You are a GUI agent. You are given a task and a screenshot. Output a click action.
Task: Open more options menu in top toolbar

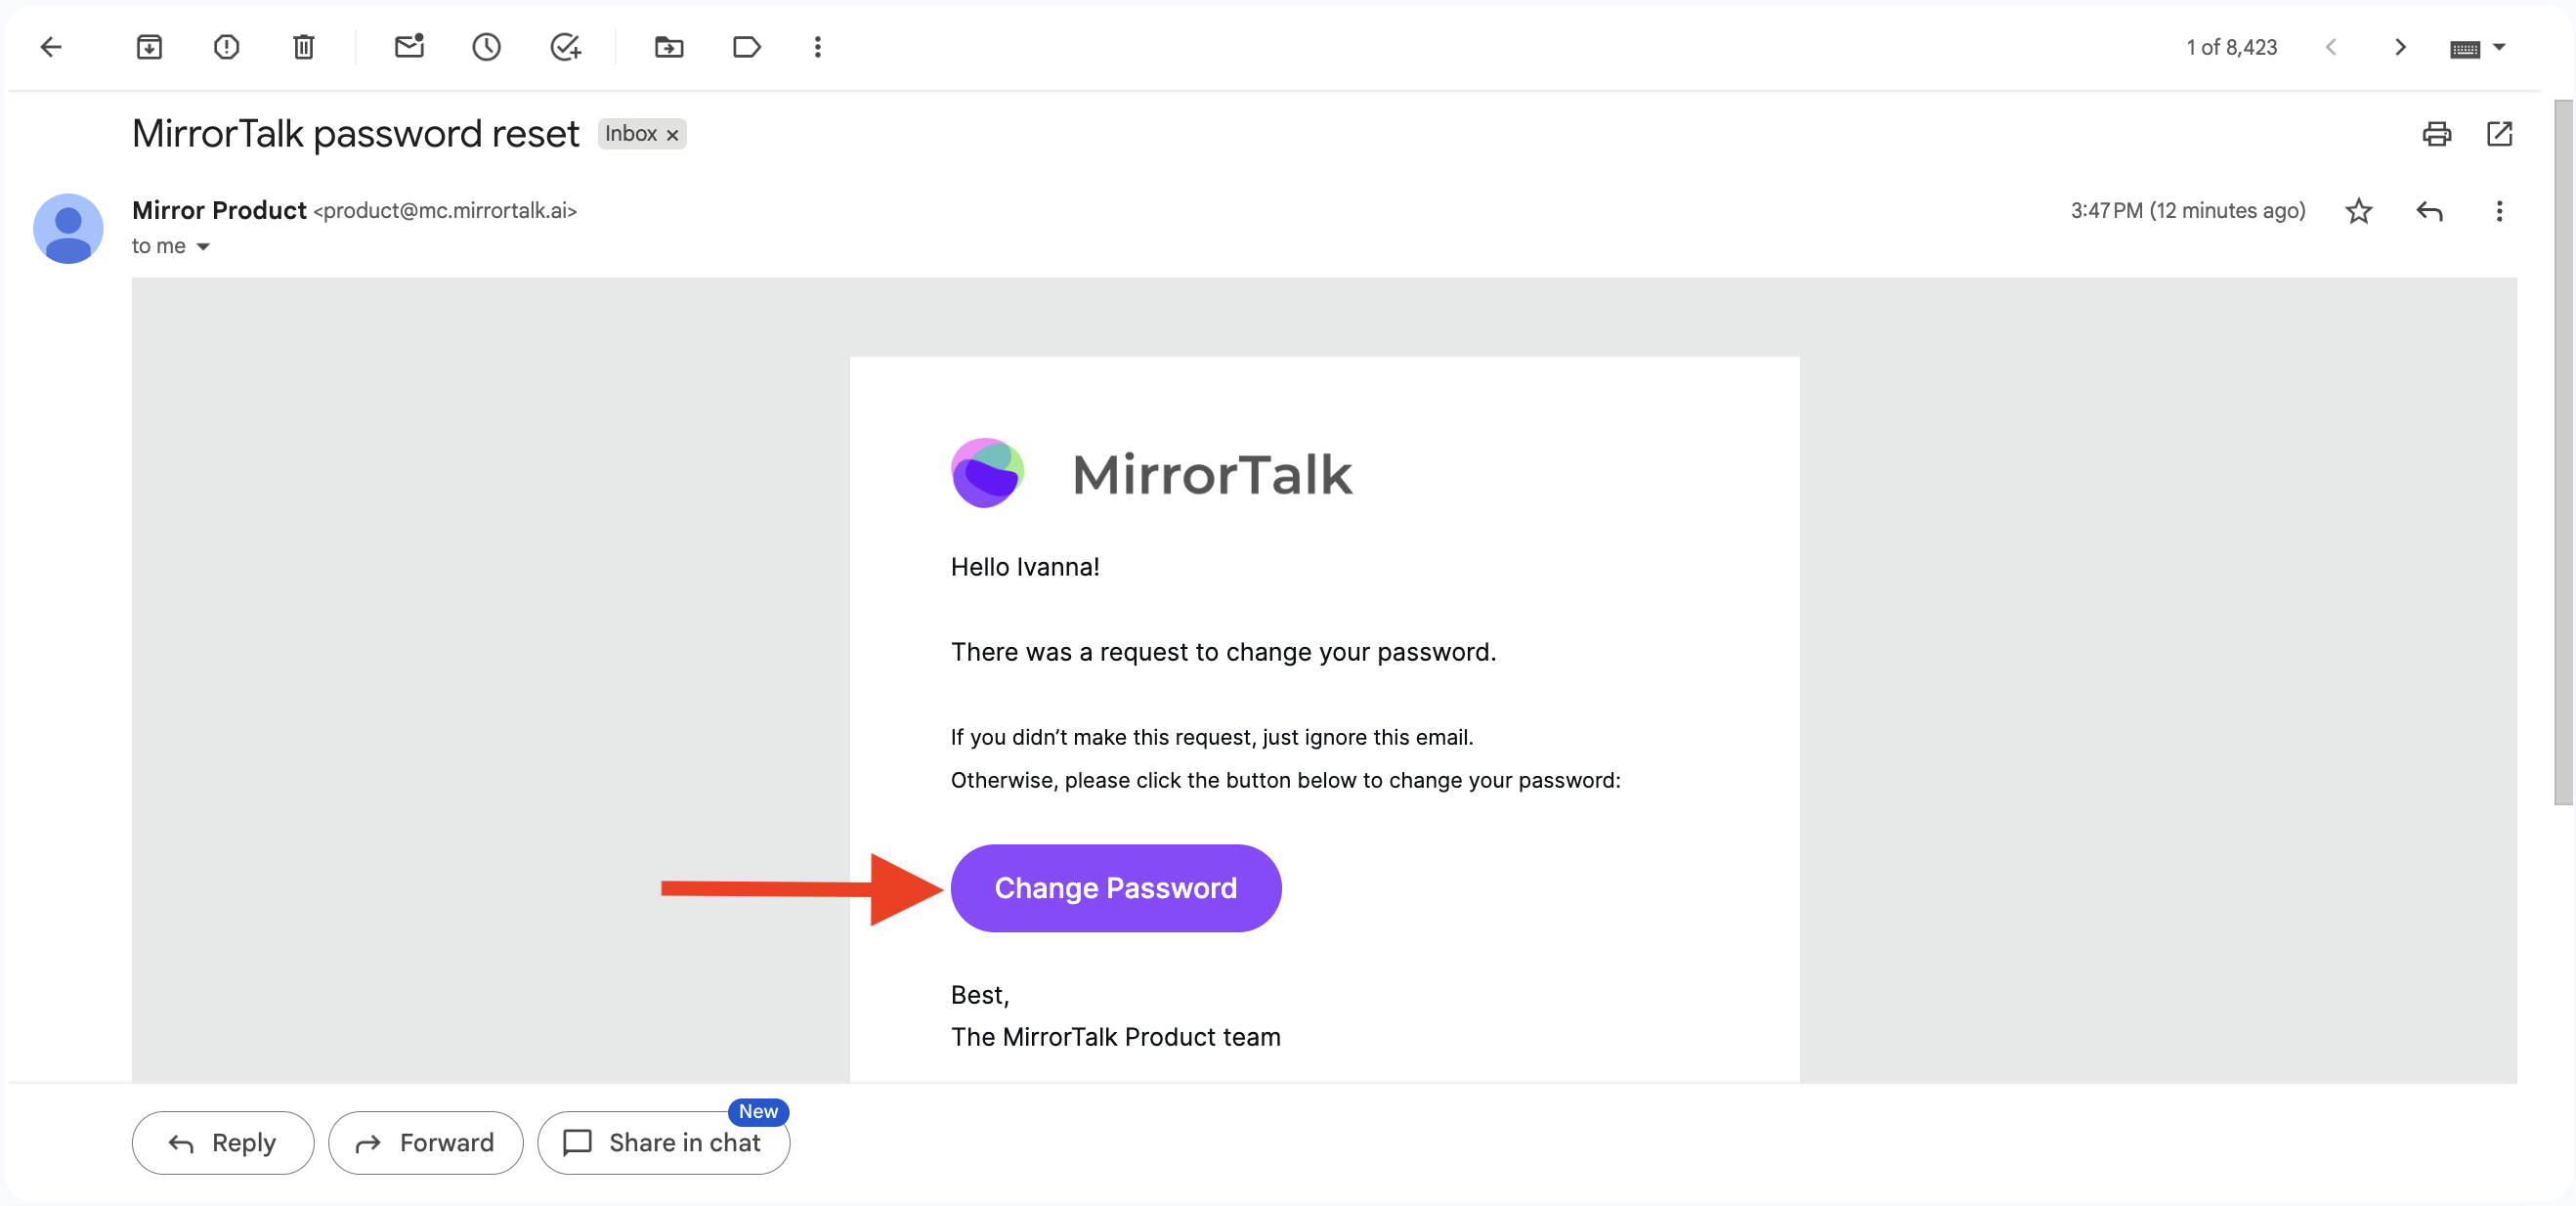[x=817, y=47]
